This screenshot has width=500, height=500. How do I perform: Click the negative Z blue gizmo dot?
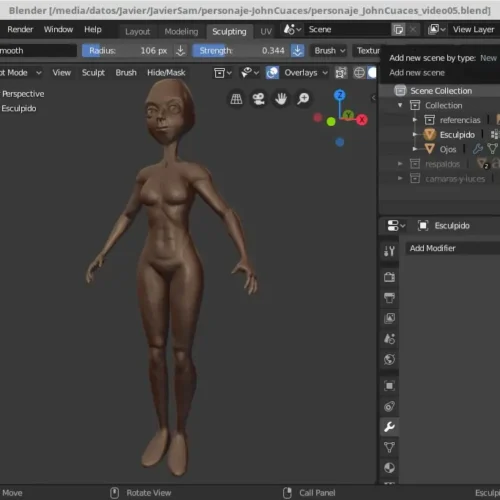pos(340,142)
